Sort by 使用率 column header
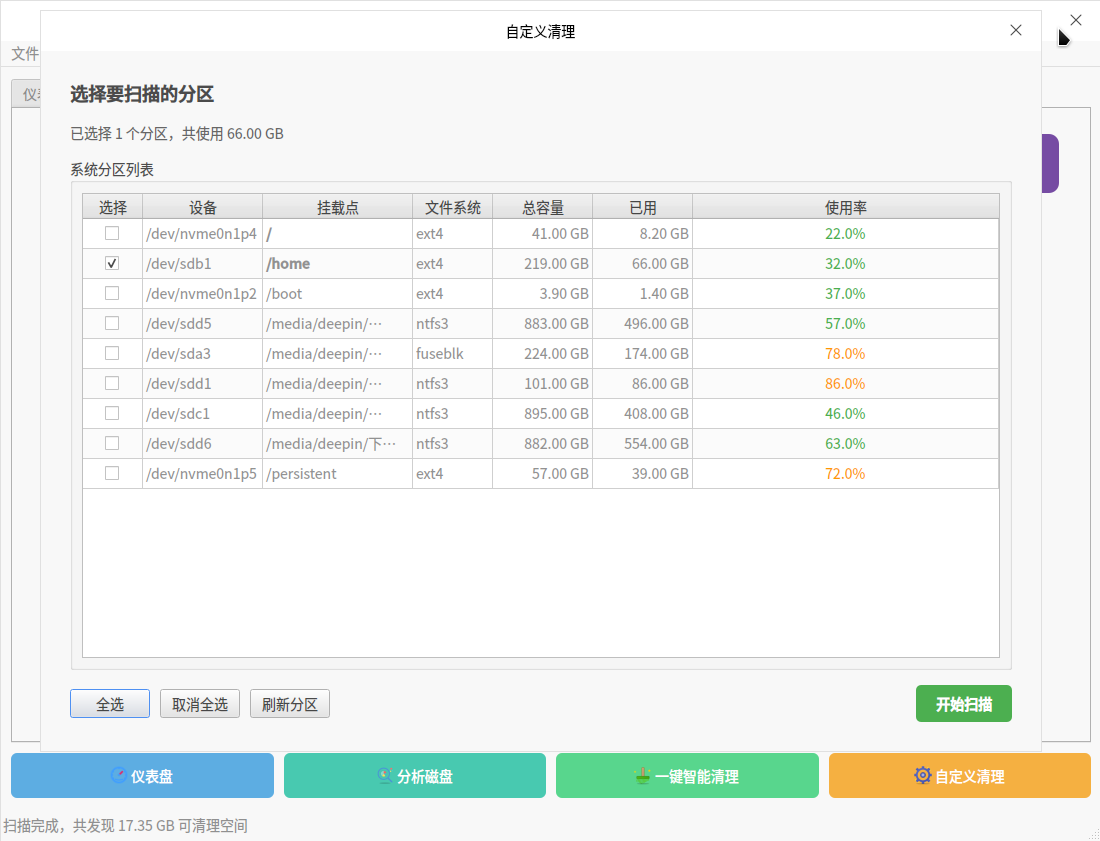This screenshot has width=1100, height=841. tap(845, 207)
